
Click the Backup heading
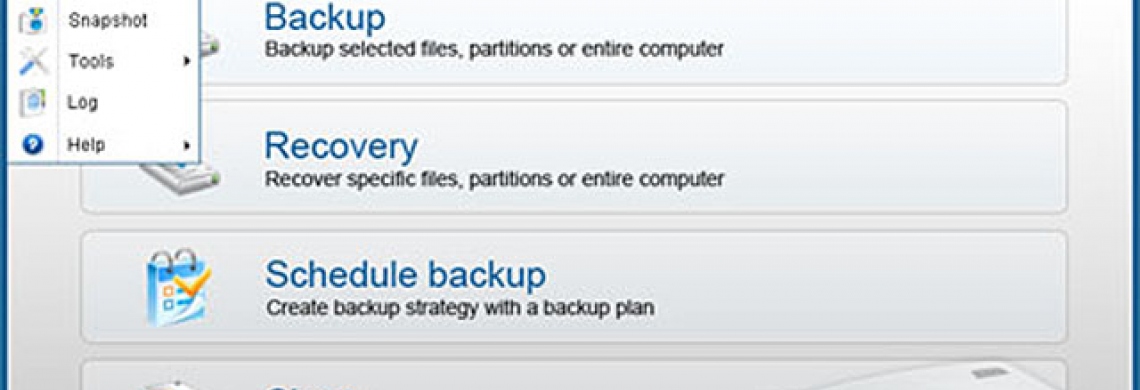pos(324,17)
